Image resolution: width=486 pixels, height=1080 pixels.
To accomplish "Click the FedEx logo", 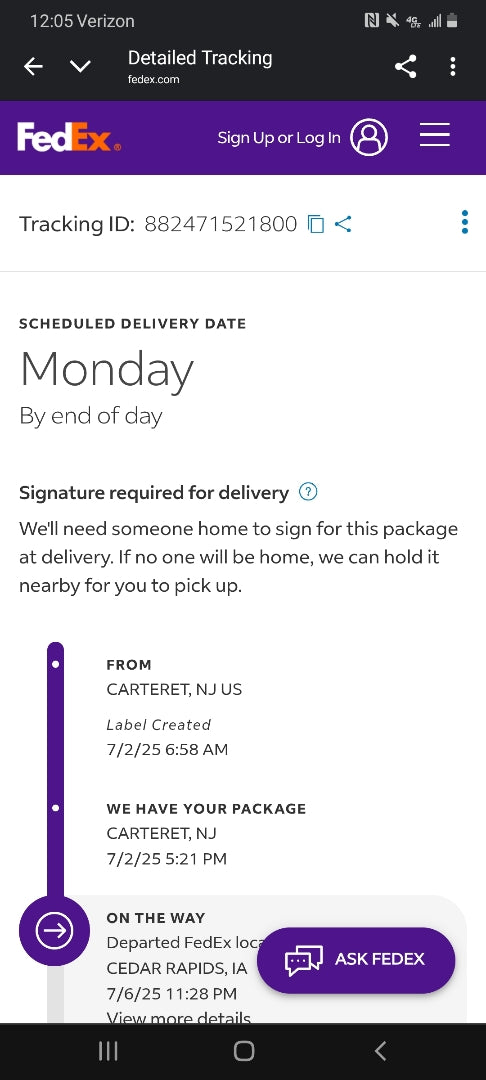I will (x=69, y=138).
